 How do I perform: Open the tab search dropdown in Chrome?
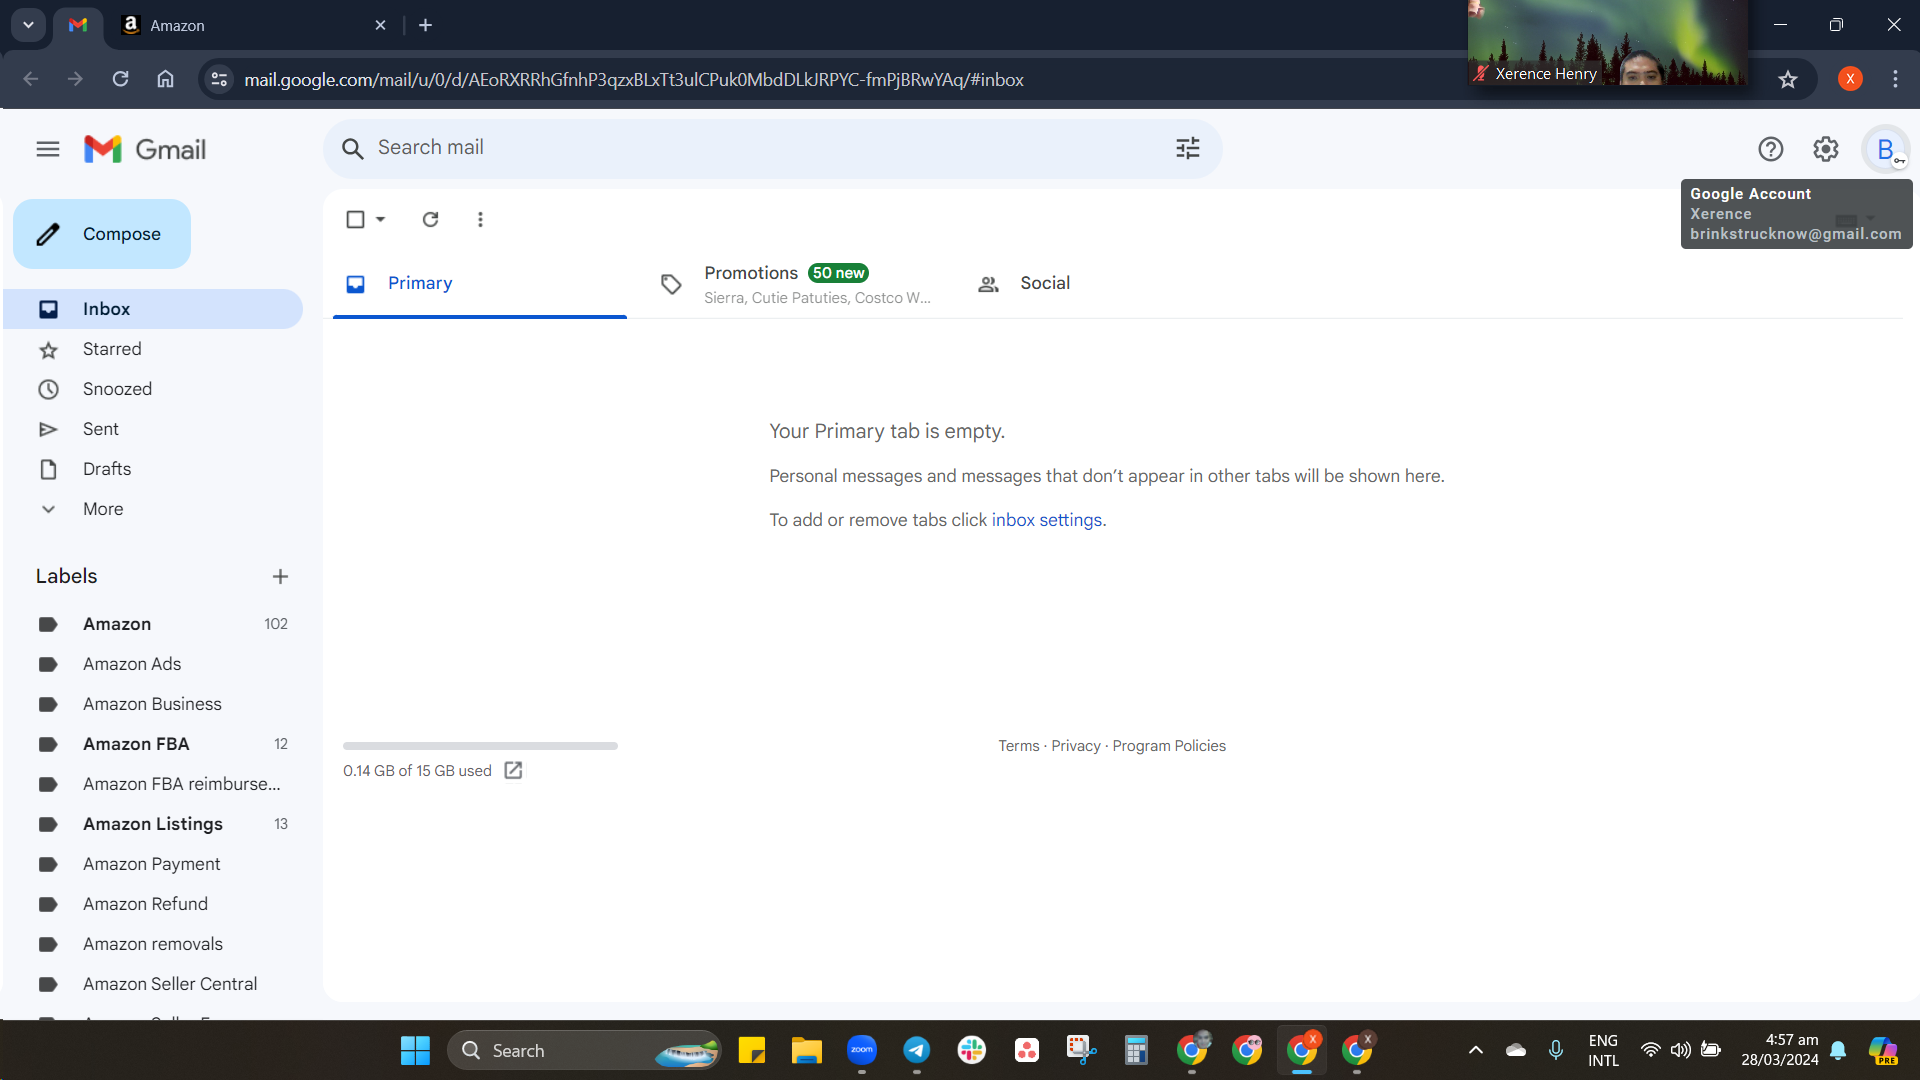28,25
